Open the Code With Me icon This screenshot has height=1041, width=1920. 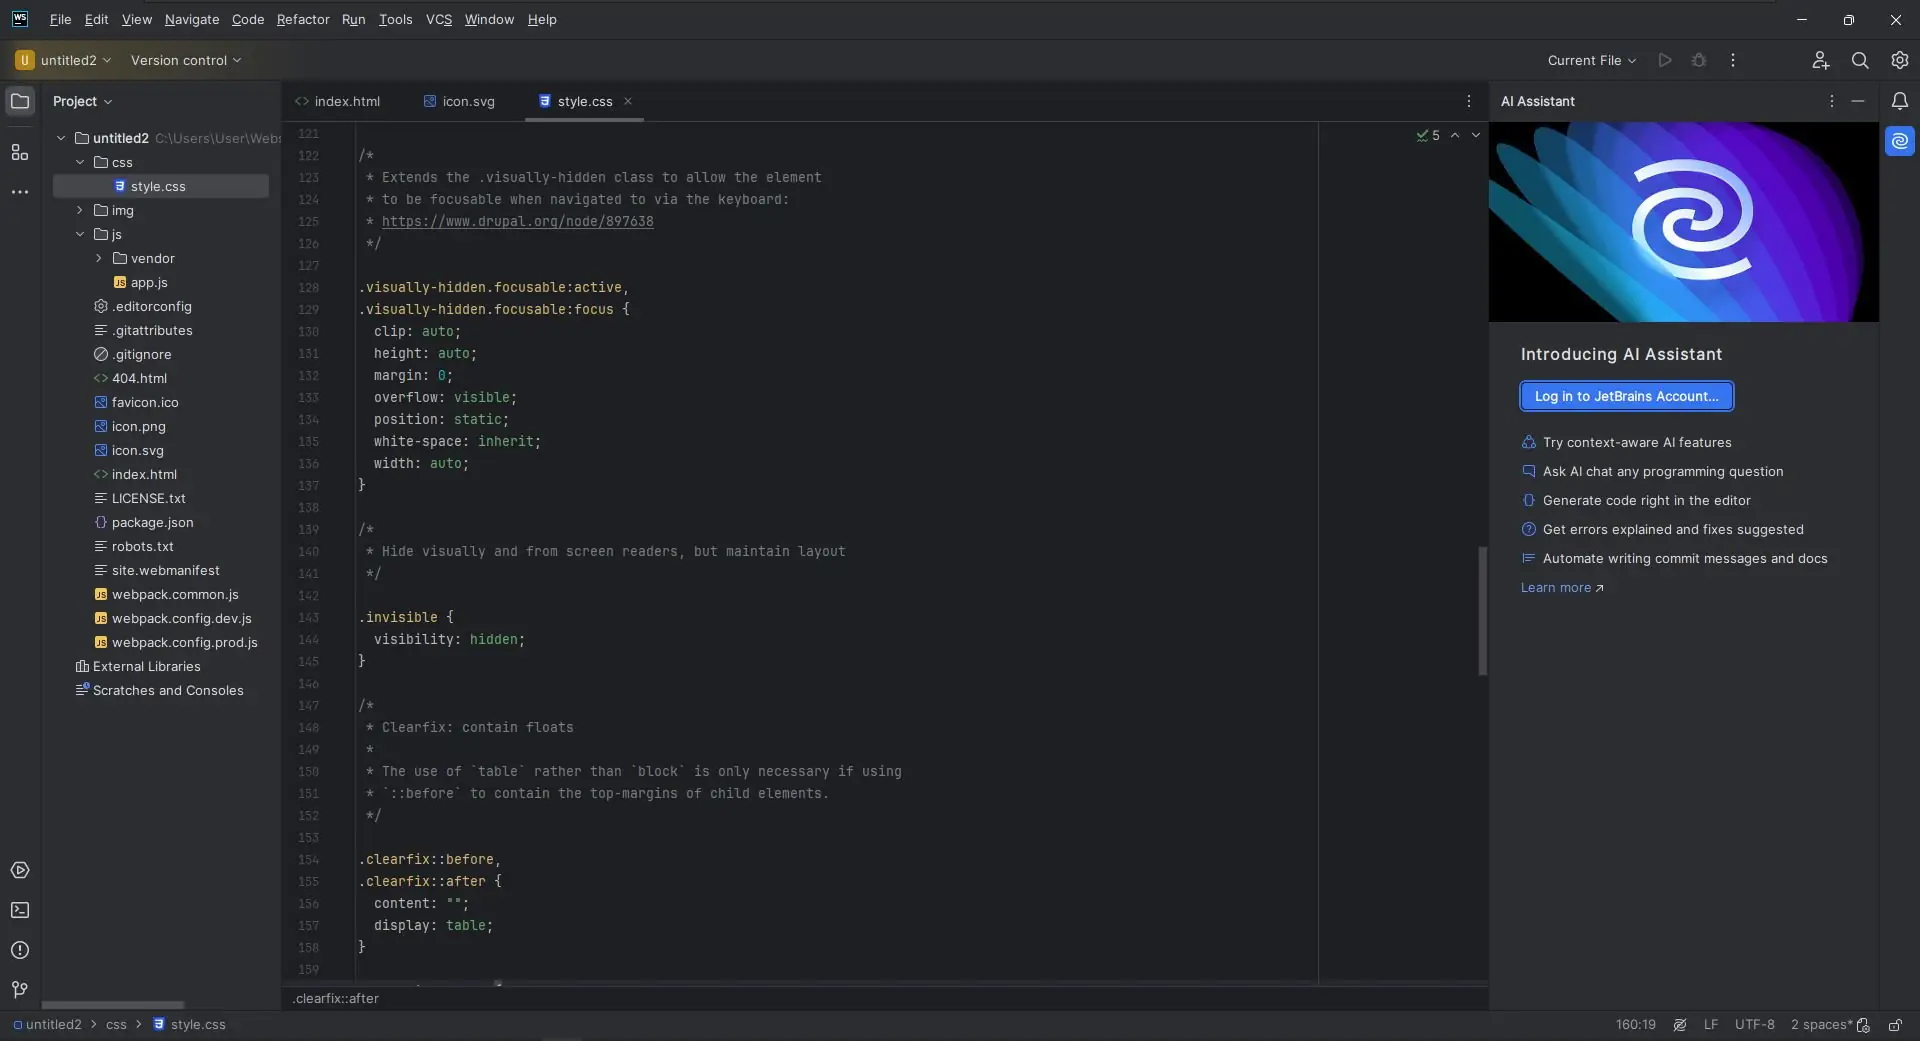(1820, 60)
